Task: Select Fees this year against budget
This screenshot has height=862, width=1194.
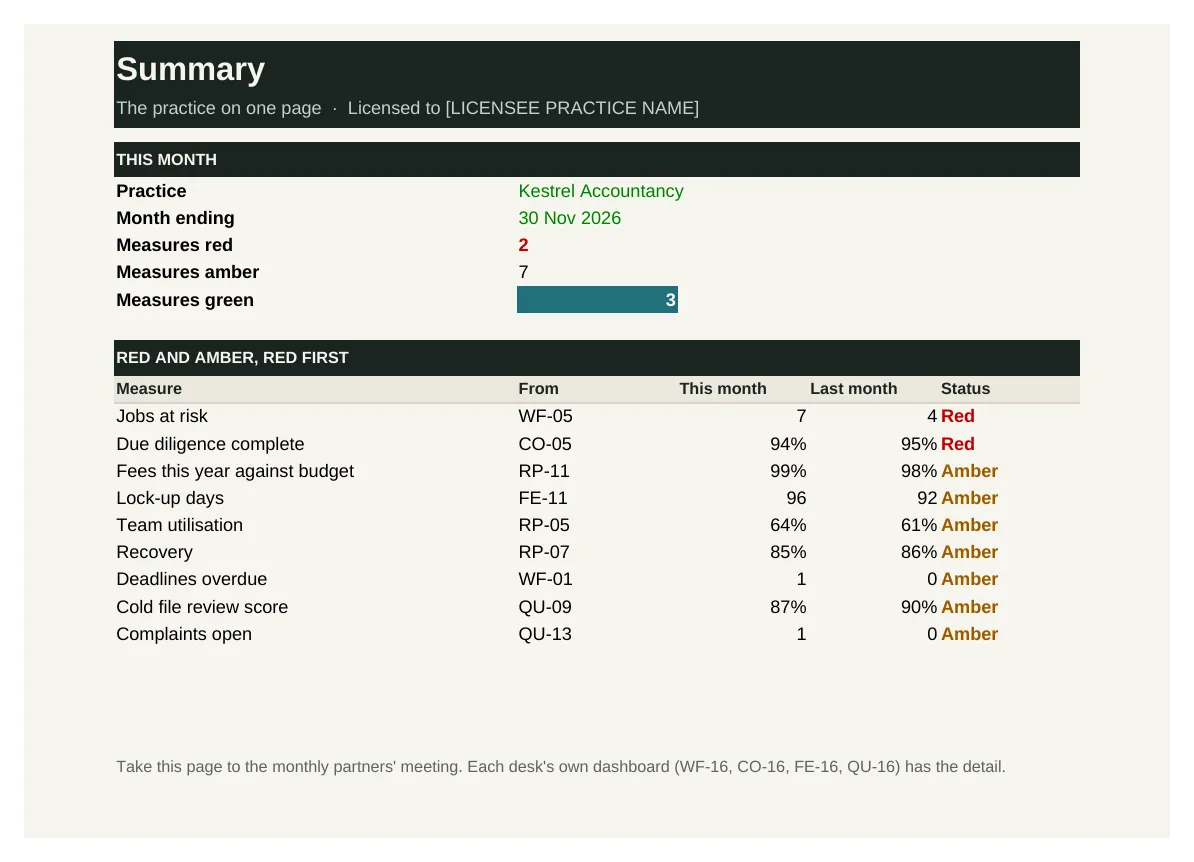Action: (x=235, y=471)
